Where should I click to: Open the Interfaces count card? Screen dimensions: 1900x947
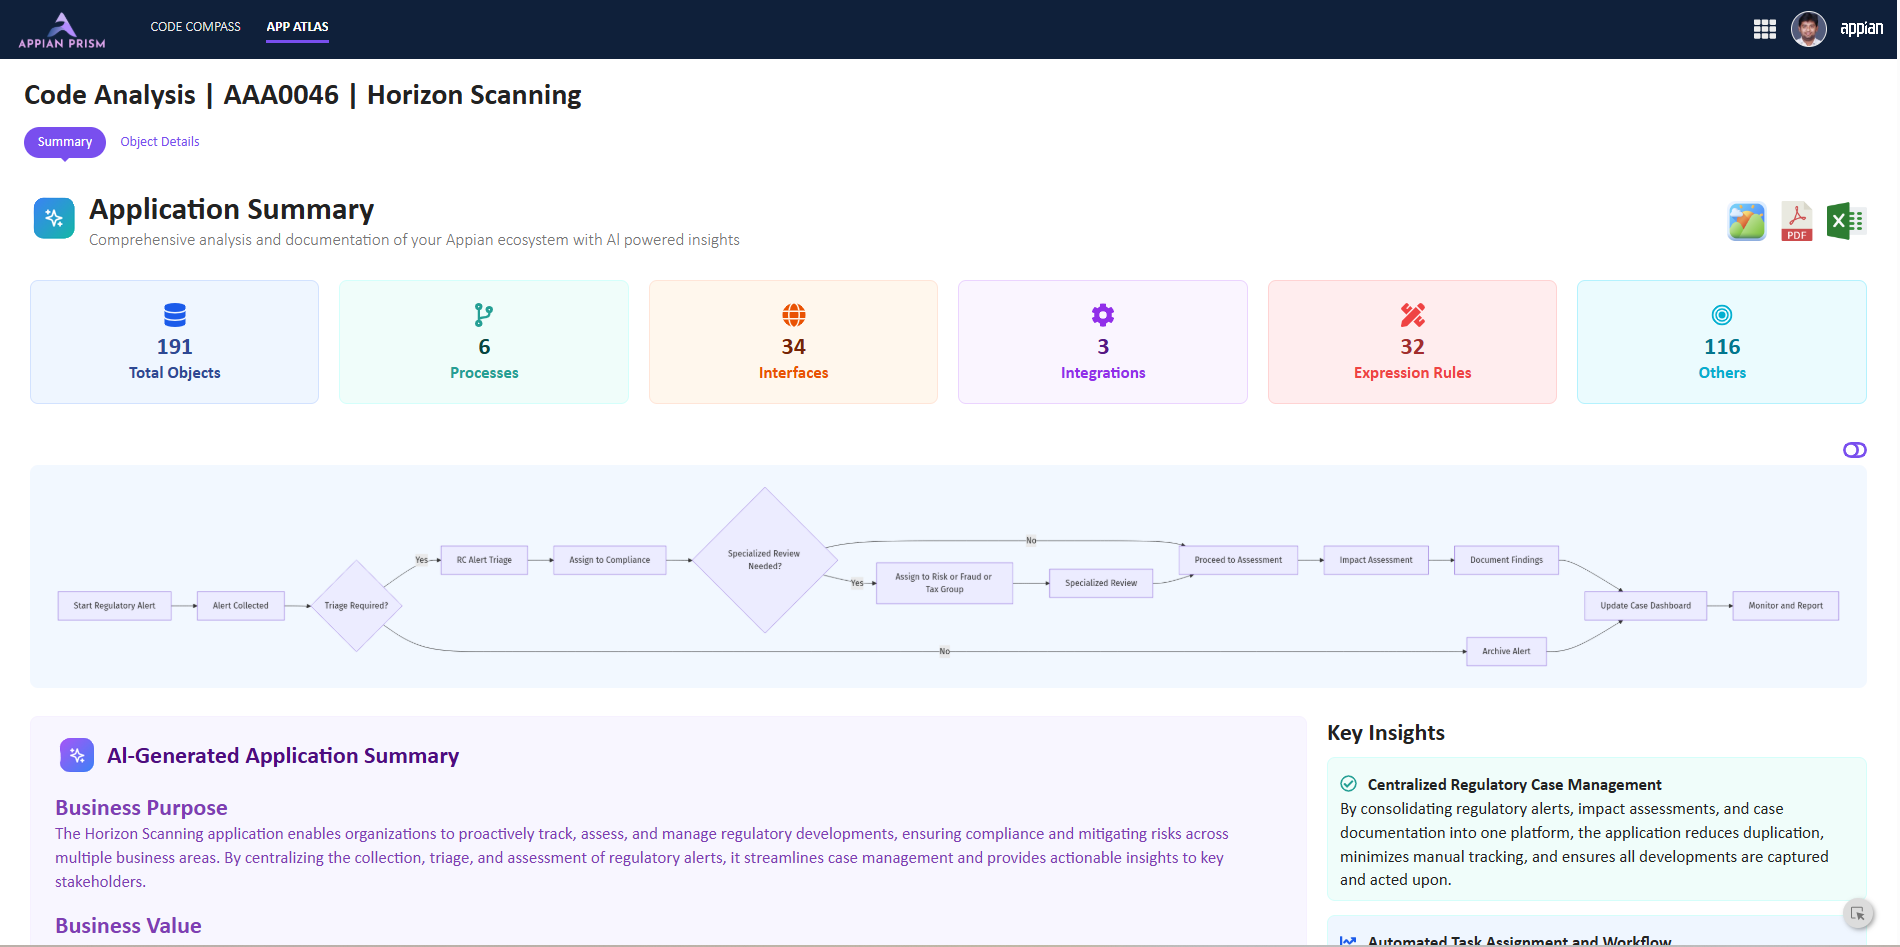click(x=793, y=342)
